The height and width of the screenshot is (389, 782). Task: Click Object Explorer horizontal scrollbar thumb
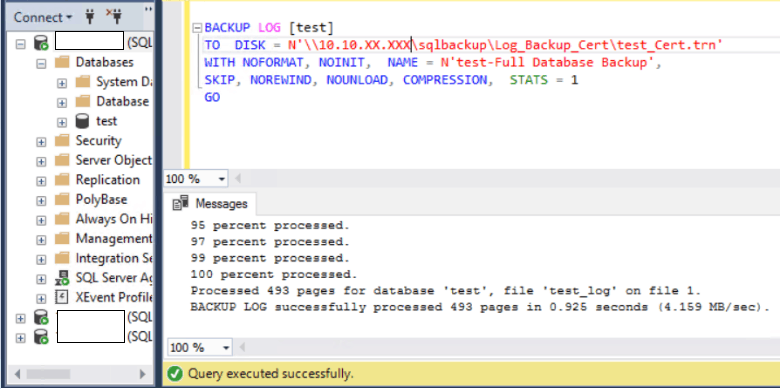[x=48, y=374]
